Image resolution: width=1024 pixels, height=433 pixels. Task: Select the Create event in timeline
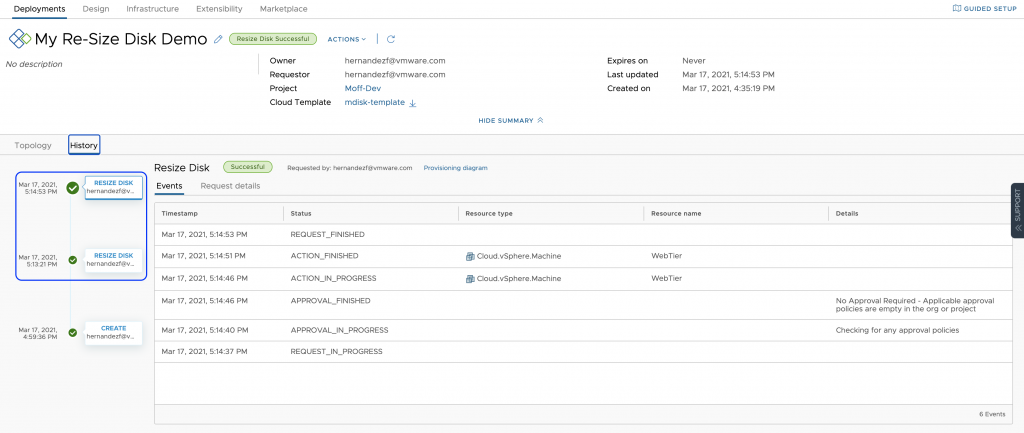[x=113, y=332]
